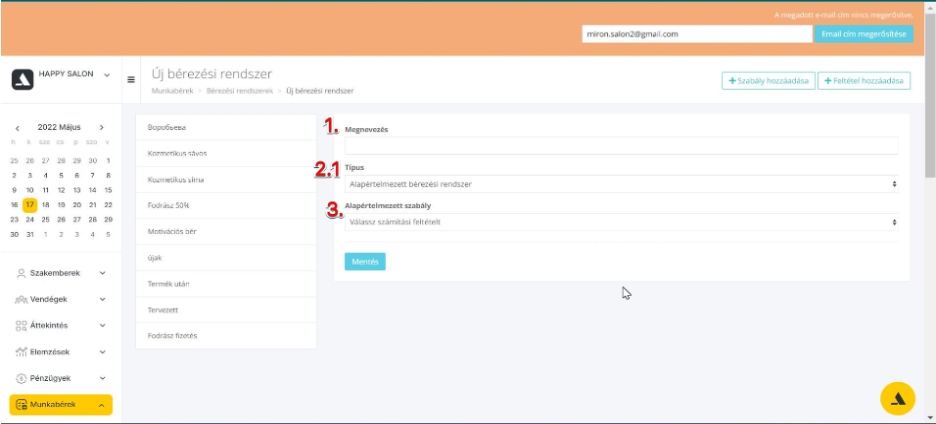Click the Megnevezés input field
This screenshot has height=424, width=936.
click(621, 146)
